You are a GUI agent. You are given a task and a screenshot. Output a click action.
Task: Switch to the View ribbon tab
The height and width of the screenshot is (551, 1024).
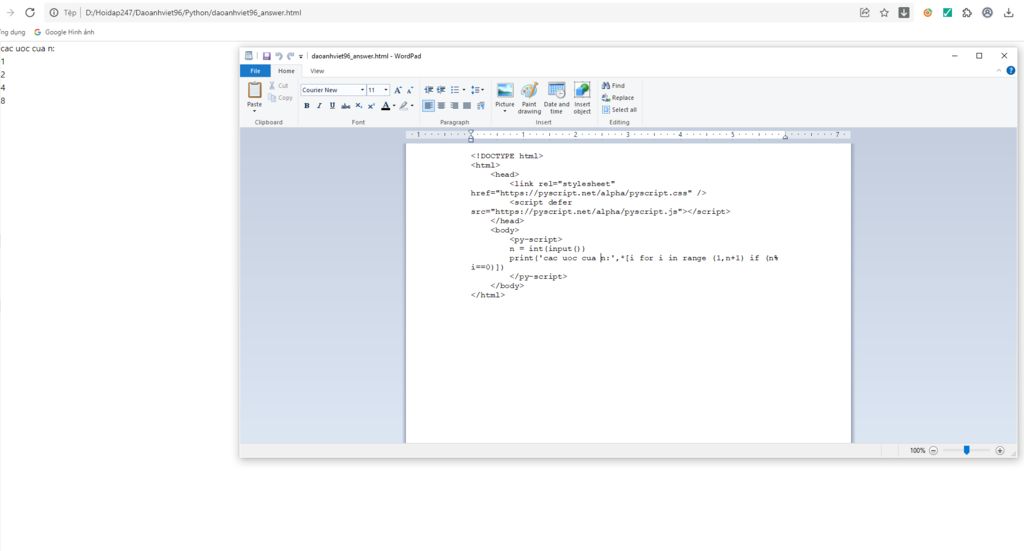(317, 71)
